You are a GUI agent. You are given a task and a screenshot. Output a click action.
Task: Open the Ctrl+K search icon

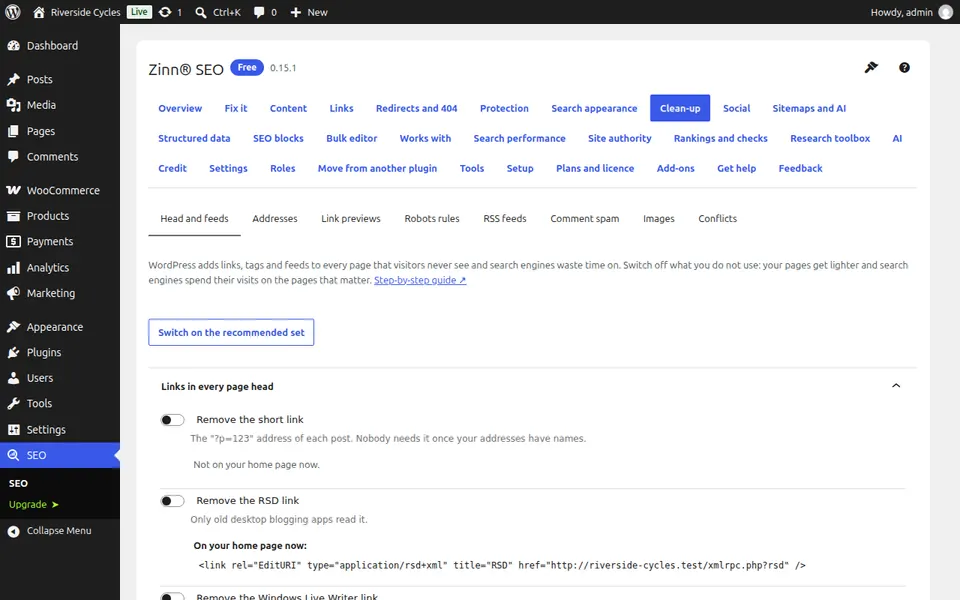tap(201, 12)
